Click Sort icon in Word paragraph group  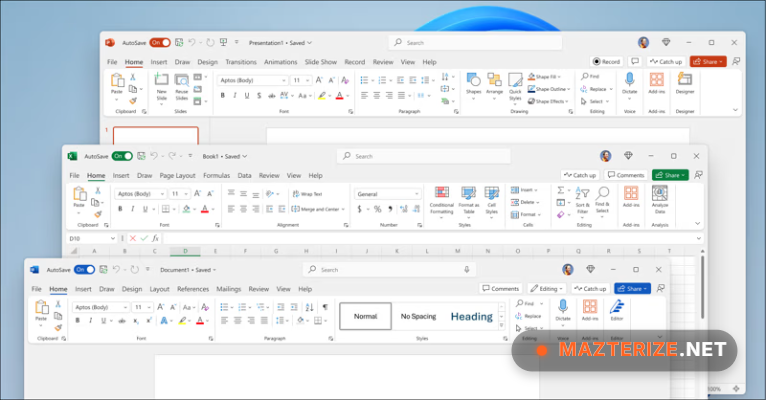tap(310, 307)
